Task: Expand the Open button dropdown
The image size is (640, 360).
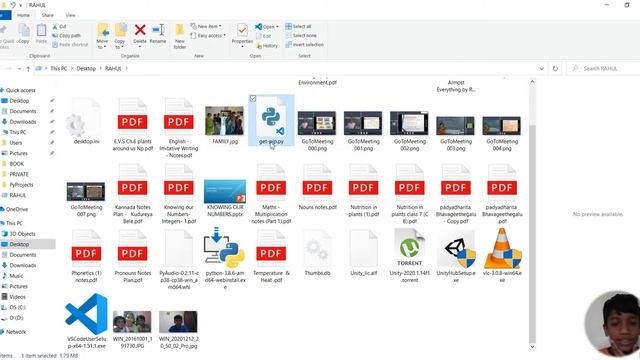Action: click(x=278, y=27)
